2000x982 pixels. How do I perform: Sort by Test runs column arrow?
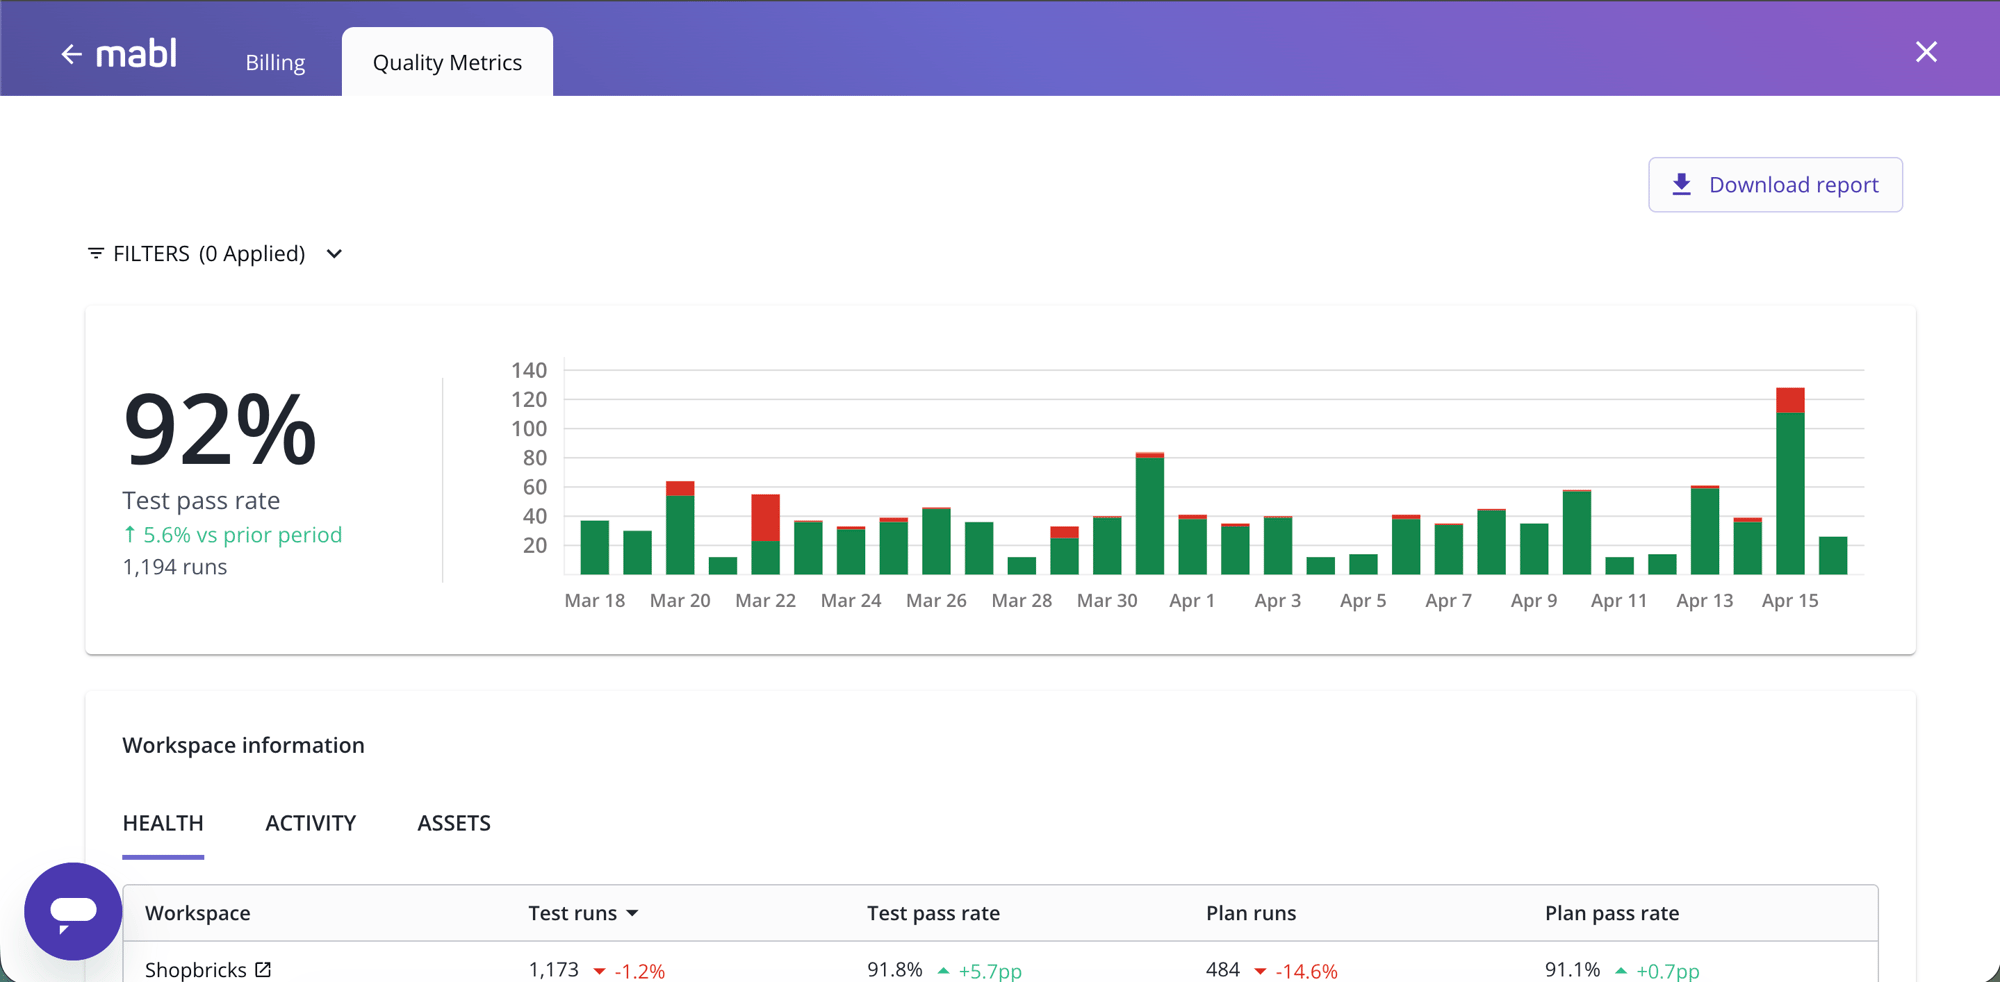pos(632,913)
